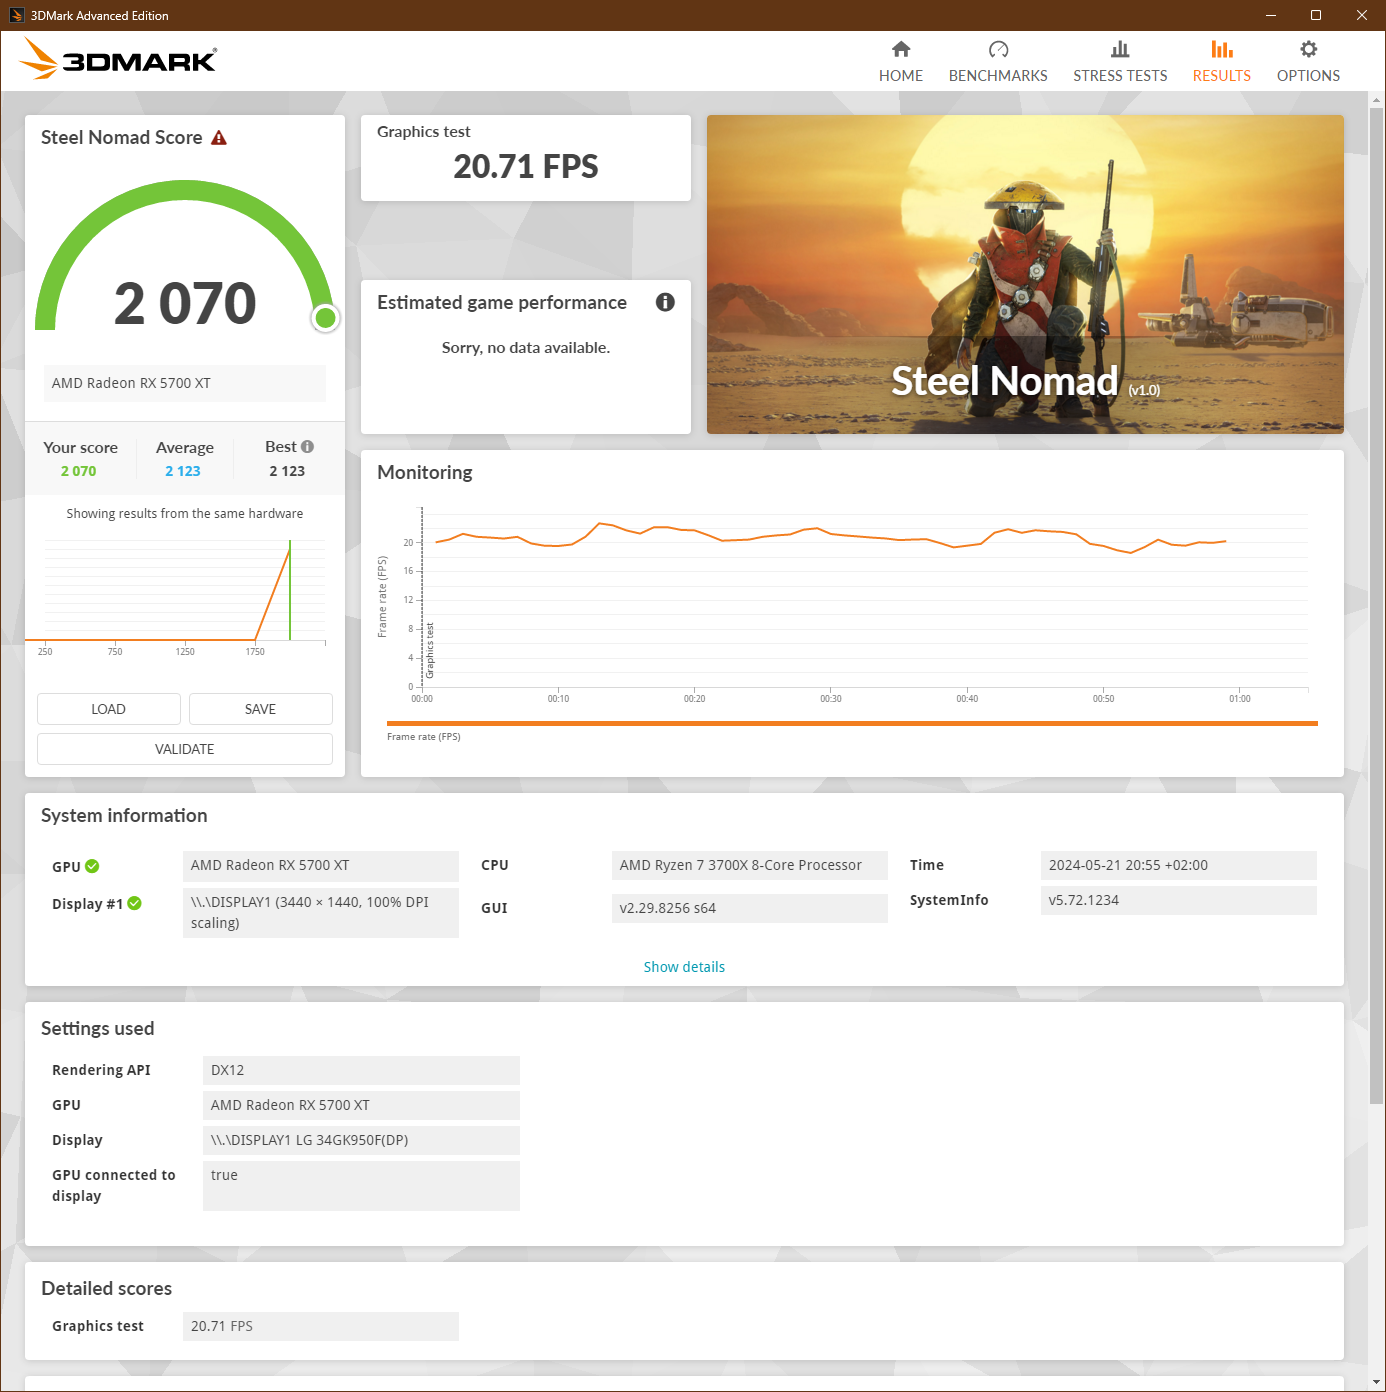This screenshot has width=1386, height=1392.
Task: Click the orange Frame rate timeline bar
Action: [852, 723]
